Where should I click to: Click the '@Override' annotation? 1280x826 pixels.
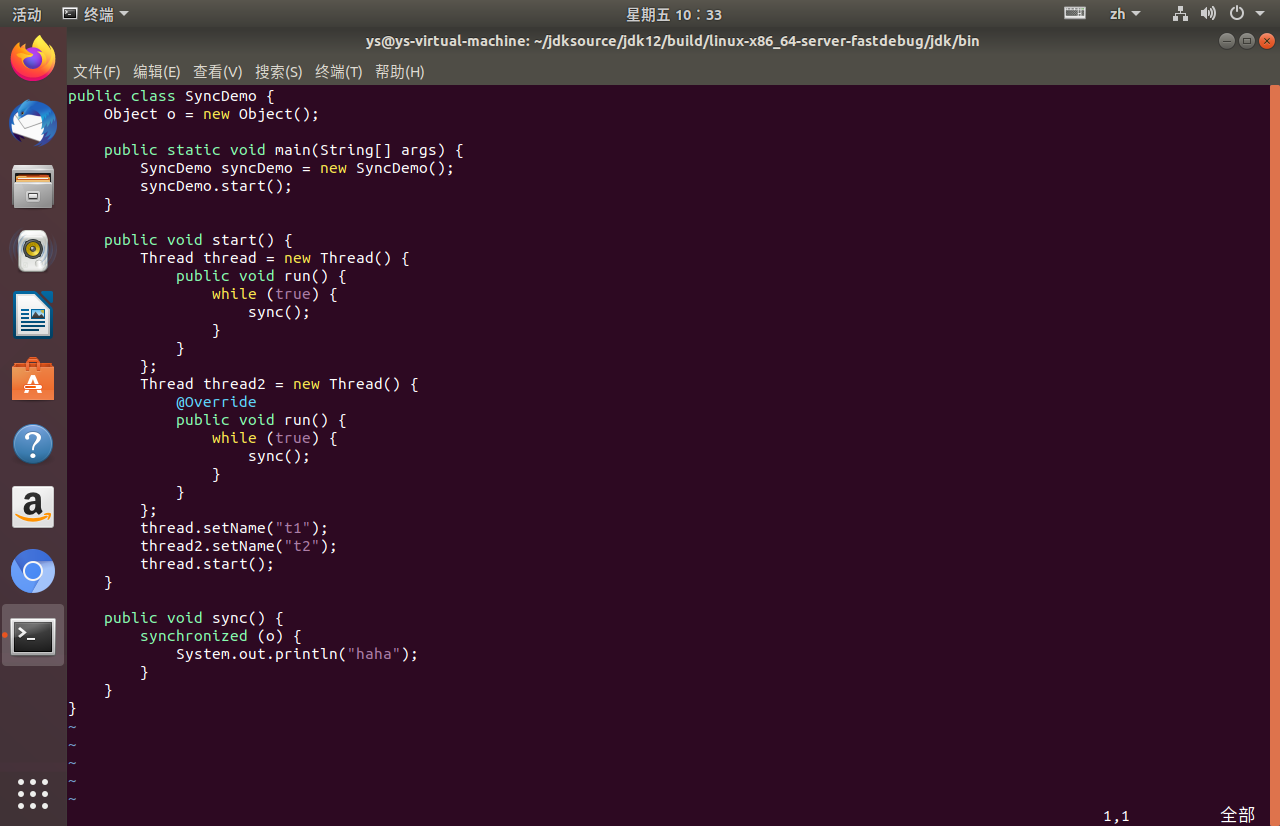coord(216,402)
